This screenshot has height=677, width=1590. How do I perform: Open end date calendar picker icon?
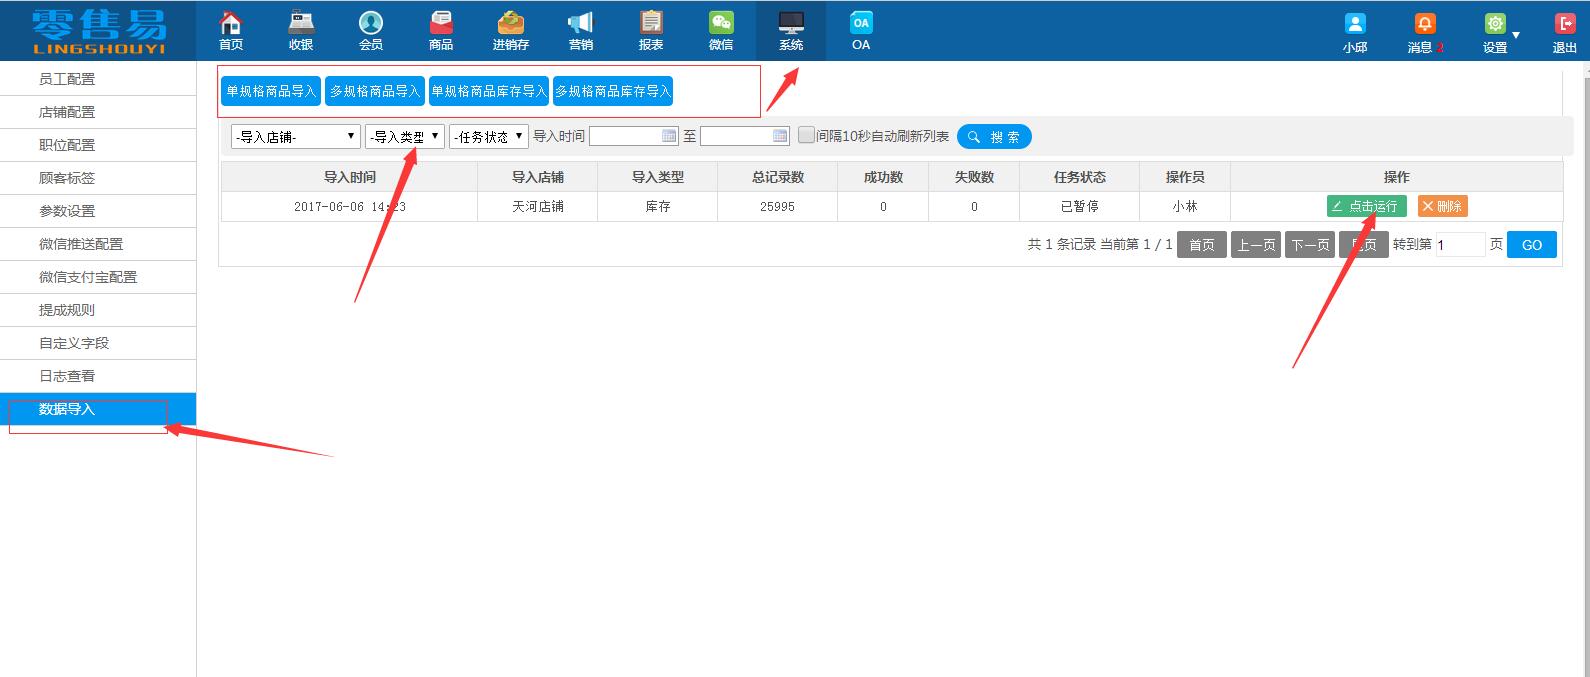[780, 136]
